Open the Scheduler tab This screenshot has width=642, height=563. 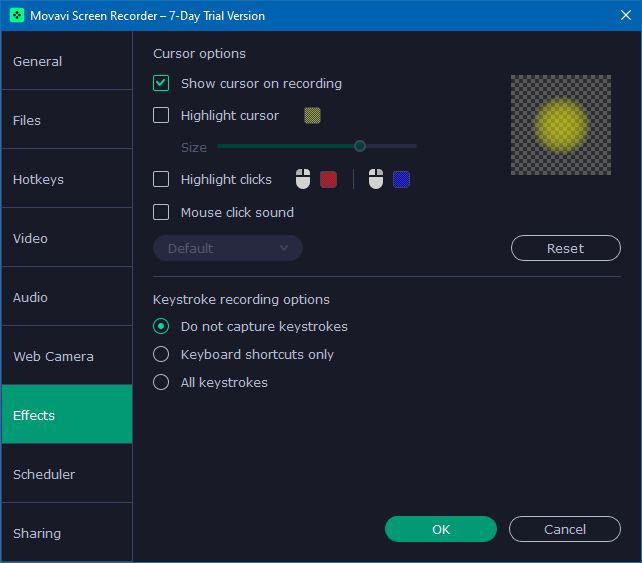click(x=67, y=473)
